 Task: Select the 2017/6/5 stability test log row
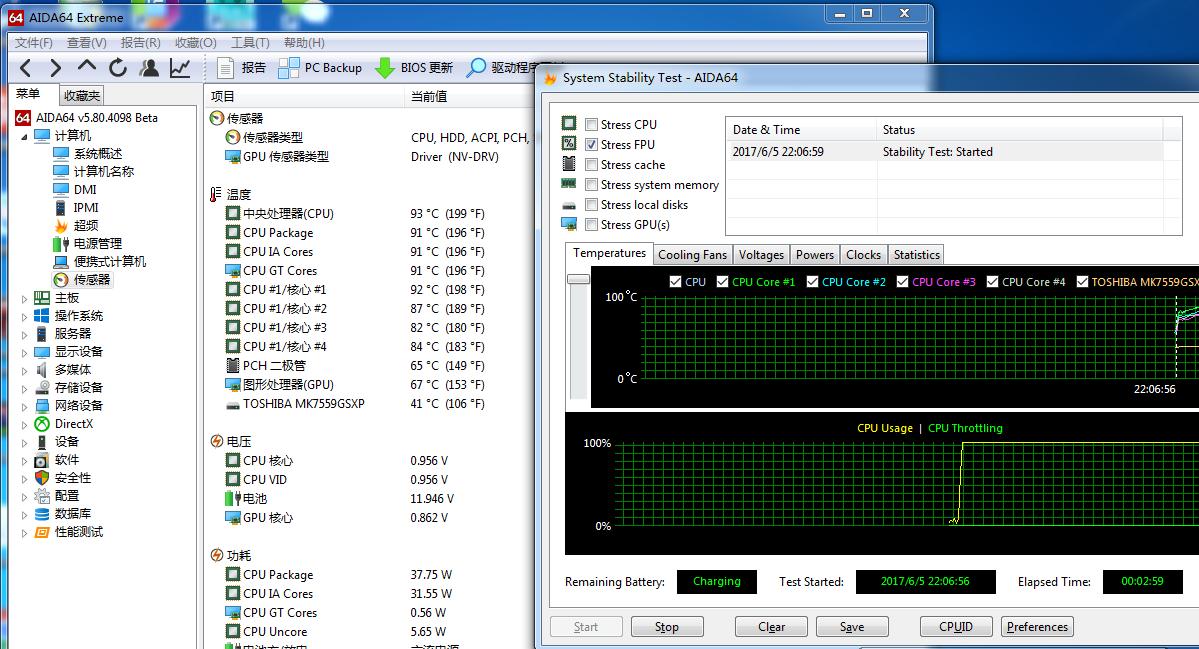(943, 152)
